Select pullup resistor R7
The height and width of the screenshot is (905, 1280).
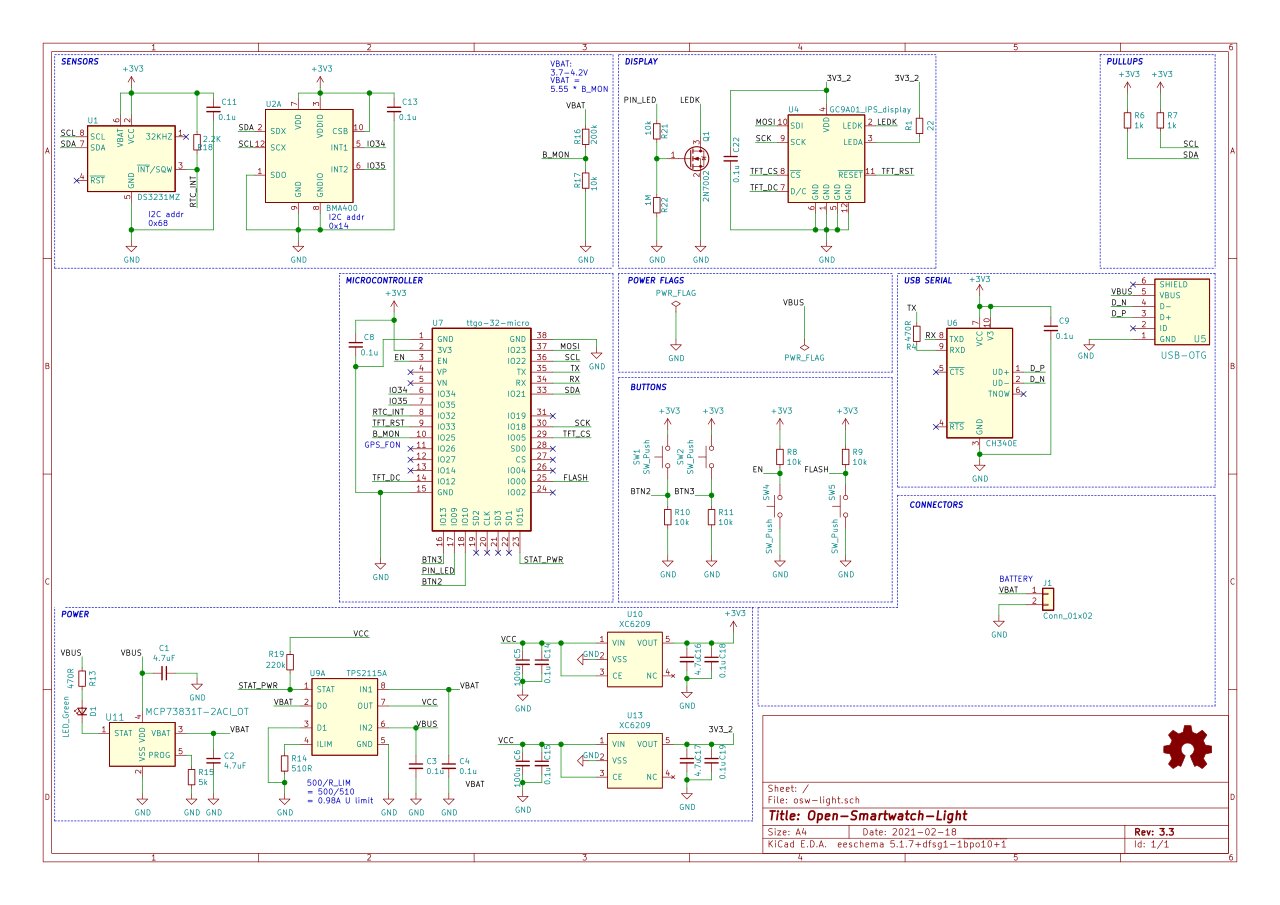click(x=1159, y=120)
